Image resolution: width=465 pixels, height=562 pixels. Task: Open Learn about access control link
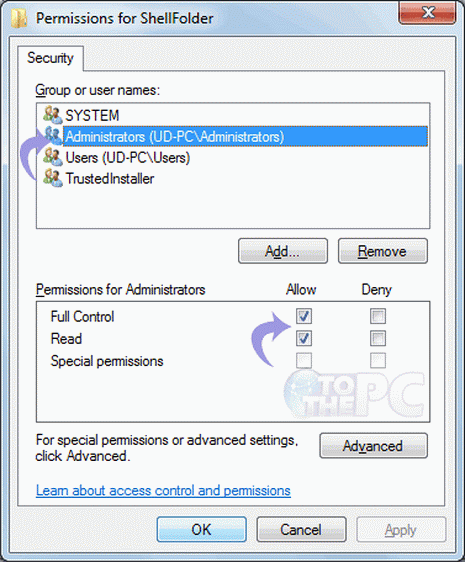(163, 490)
